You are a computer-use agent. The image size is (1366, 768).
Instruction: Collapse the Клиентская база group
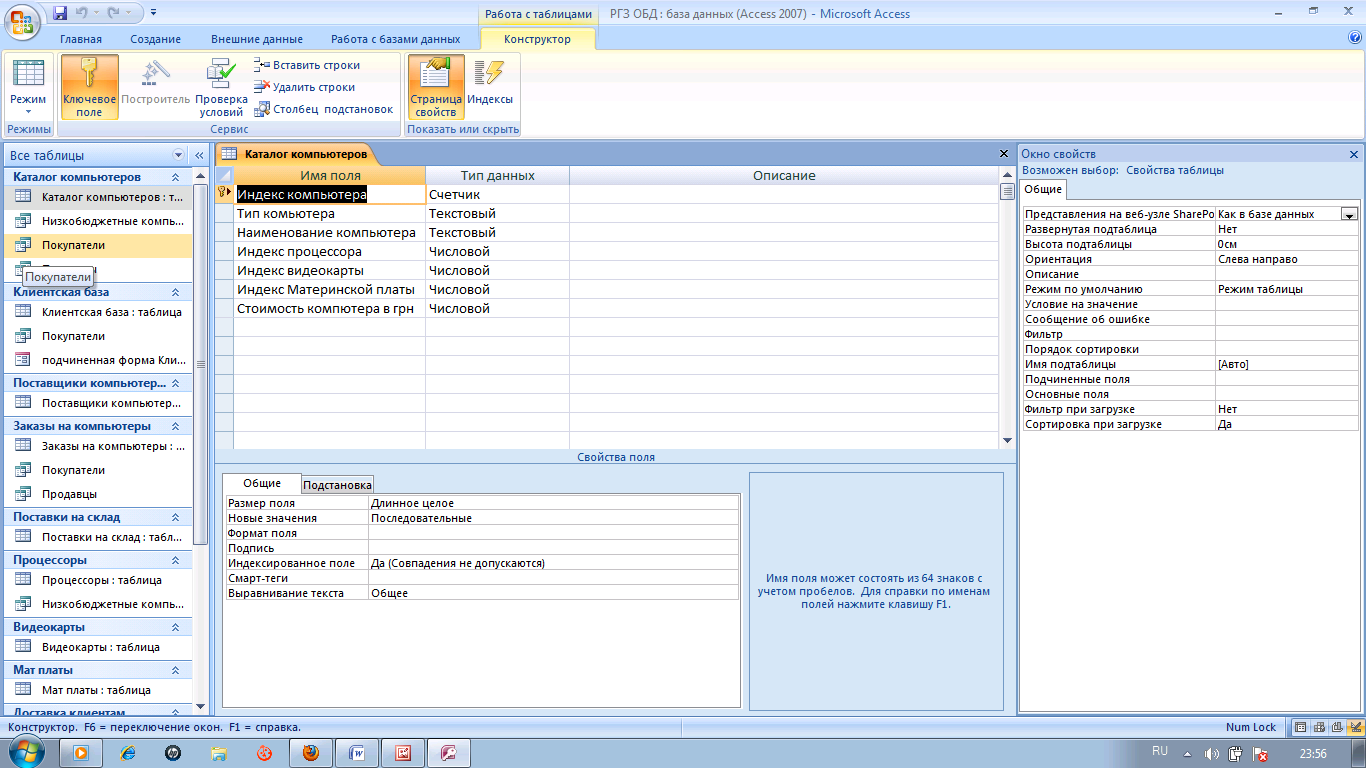point(175,292)
